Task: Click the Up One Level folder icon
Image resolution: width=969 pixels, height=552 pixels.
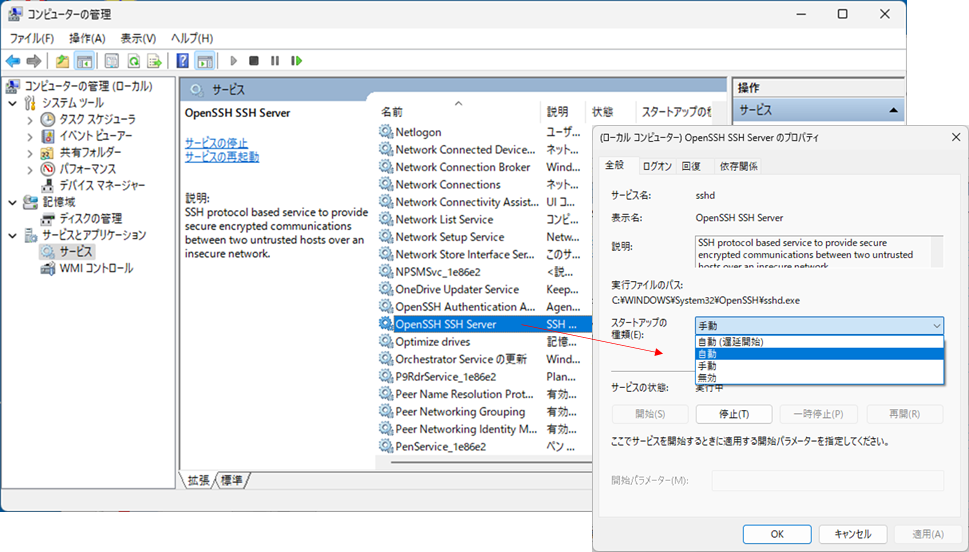Action: tap(63, 61)
